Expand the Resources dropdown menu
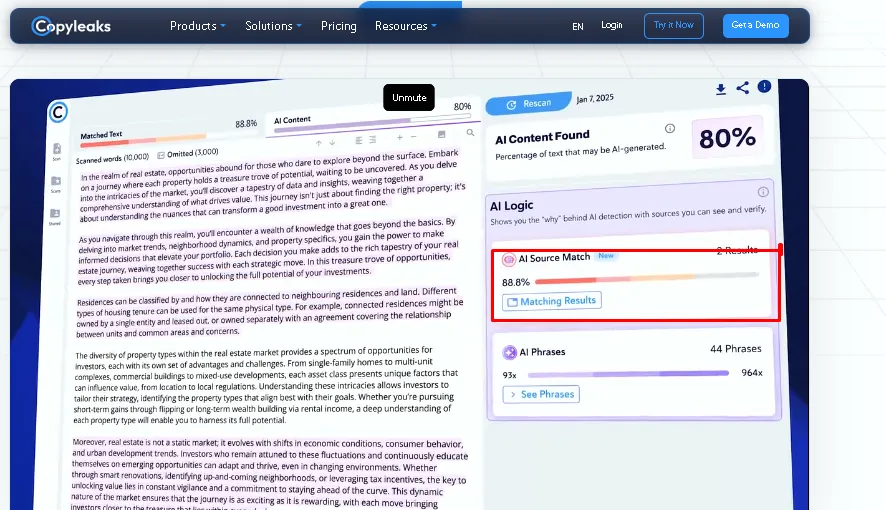This screenshot has width=886, height=510. (x=406, y=26)
